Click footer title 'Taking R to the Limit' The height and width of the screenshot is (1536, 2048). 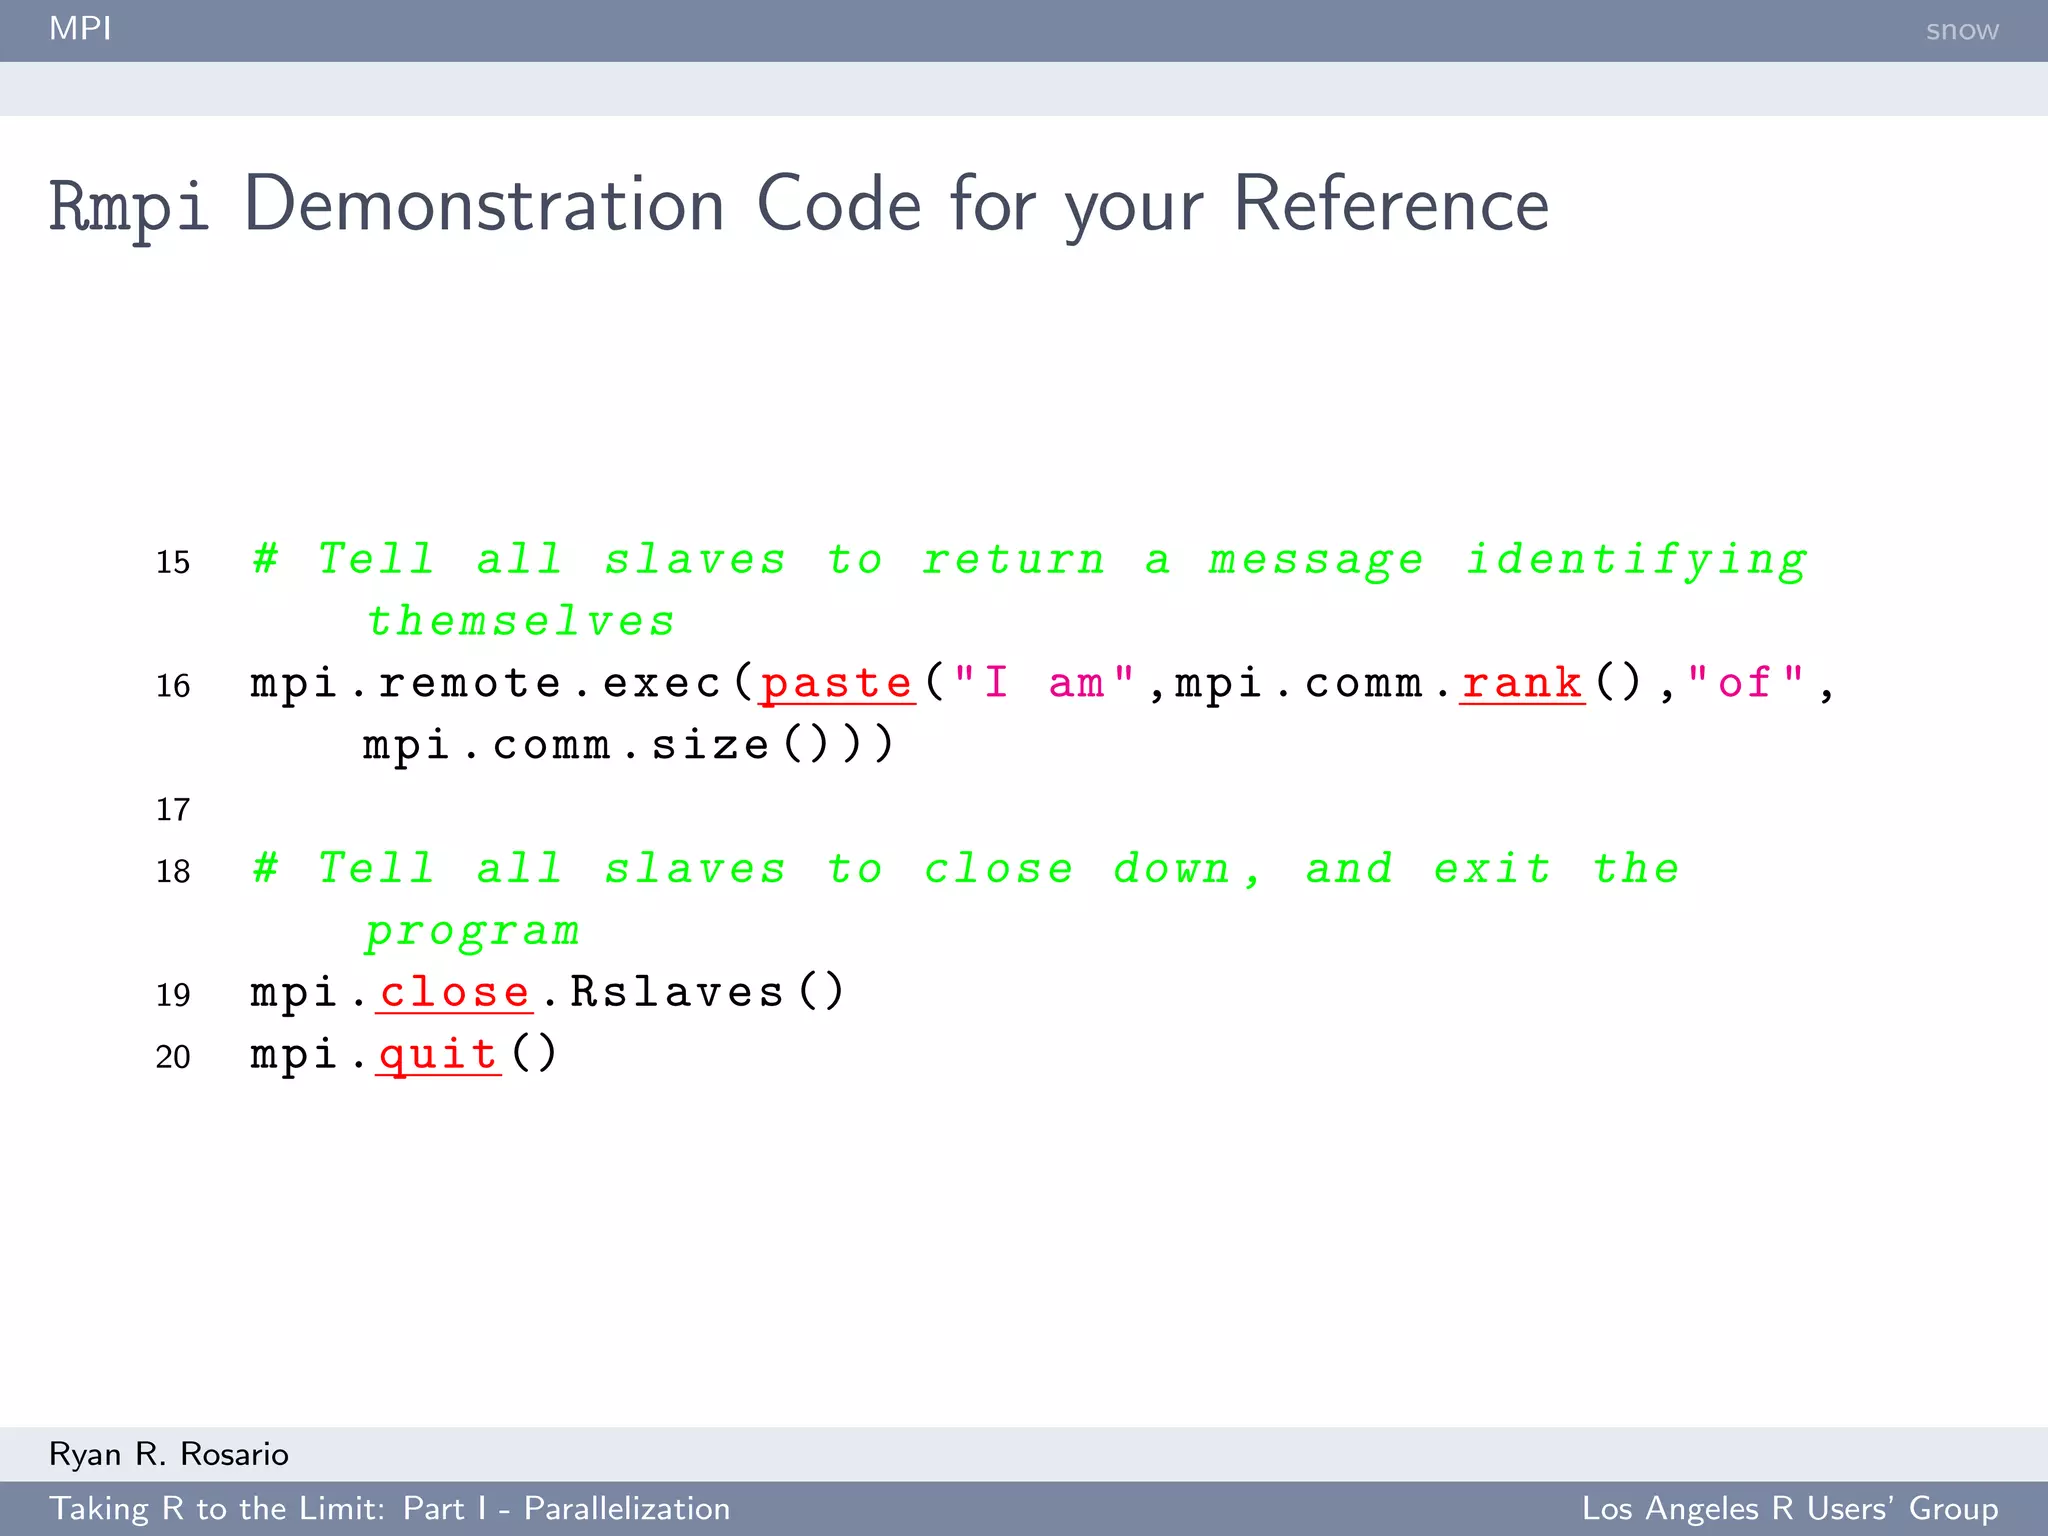pos(218,1508)
